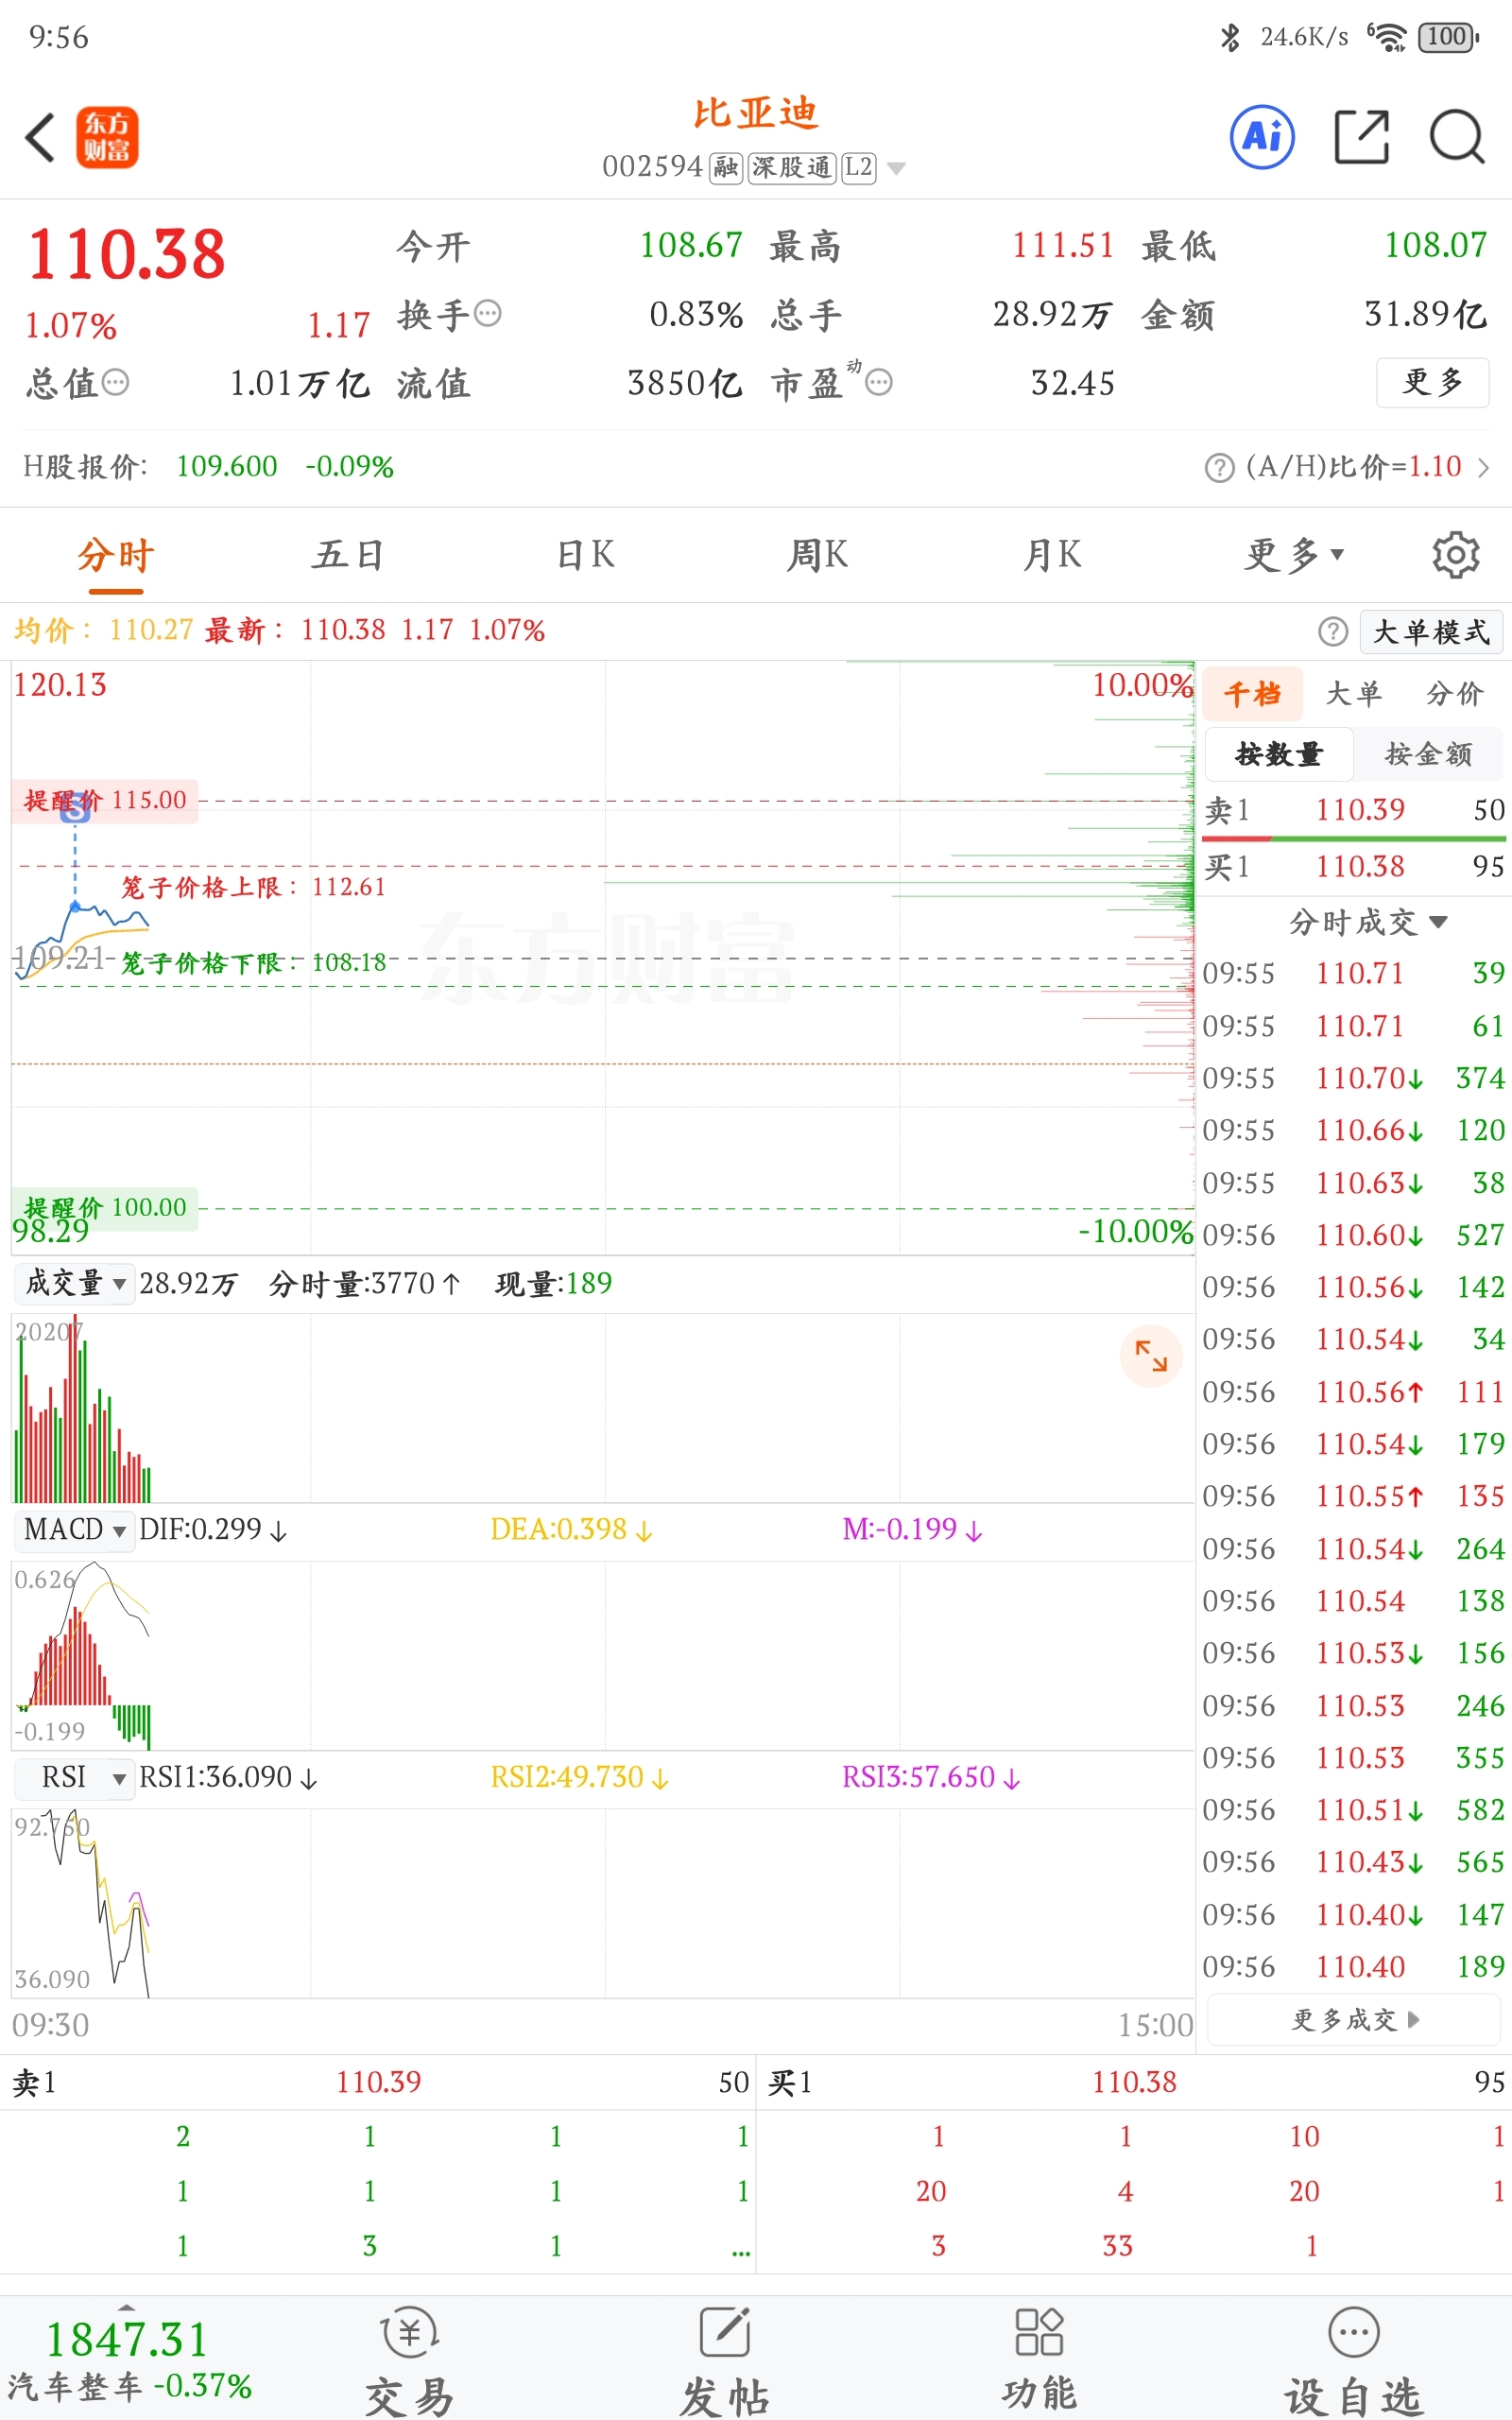Open the 成交量 indicator dropdown
Image resolution: width=1512 pixels, height=2420 pixels.
pyautogui.click(x=74, y=1283)
